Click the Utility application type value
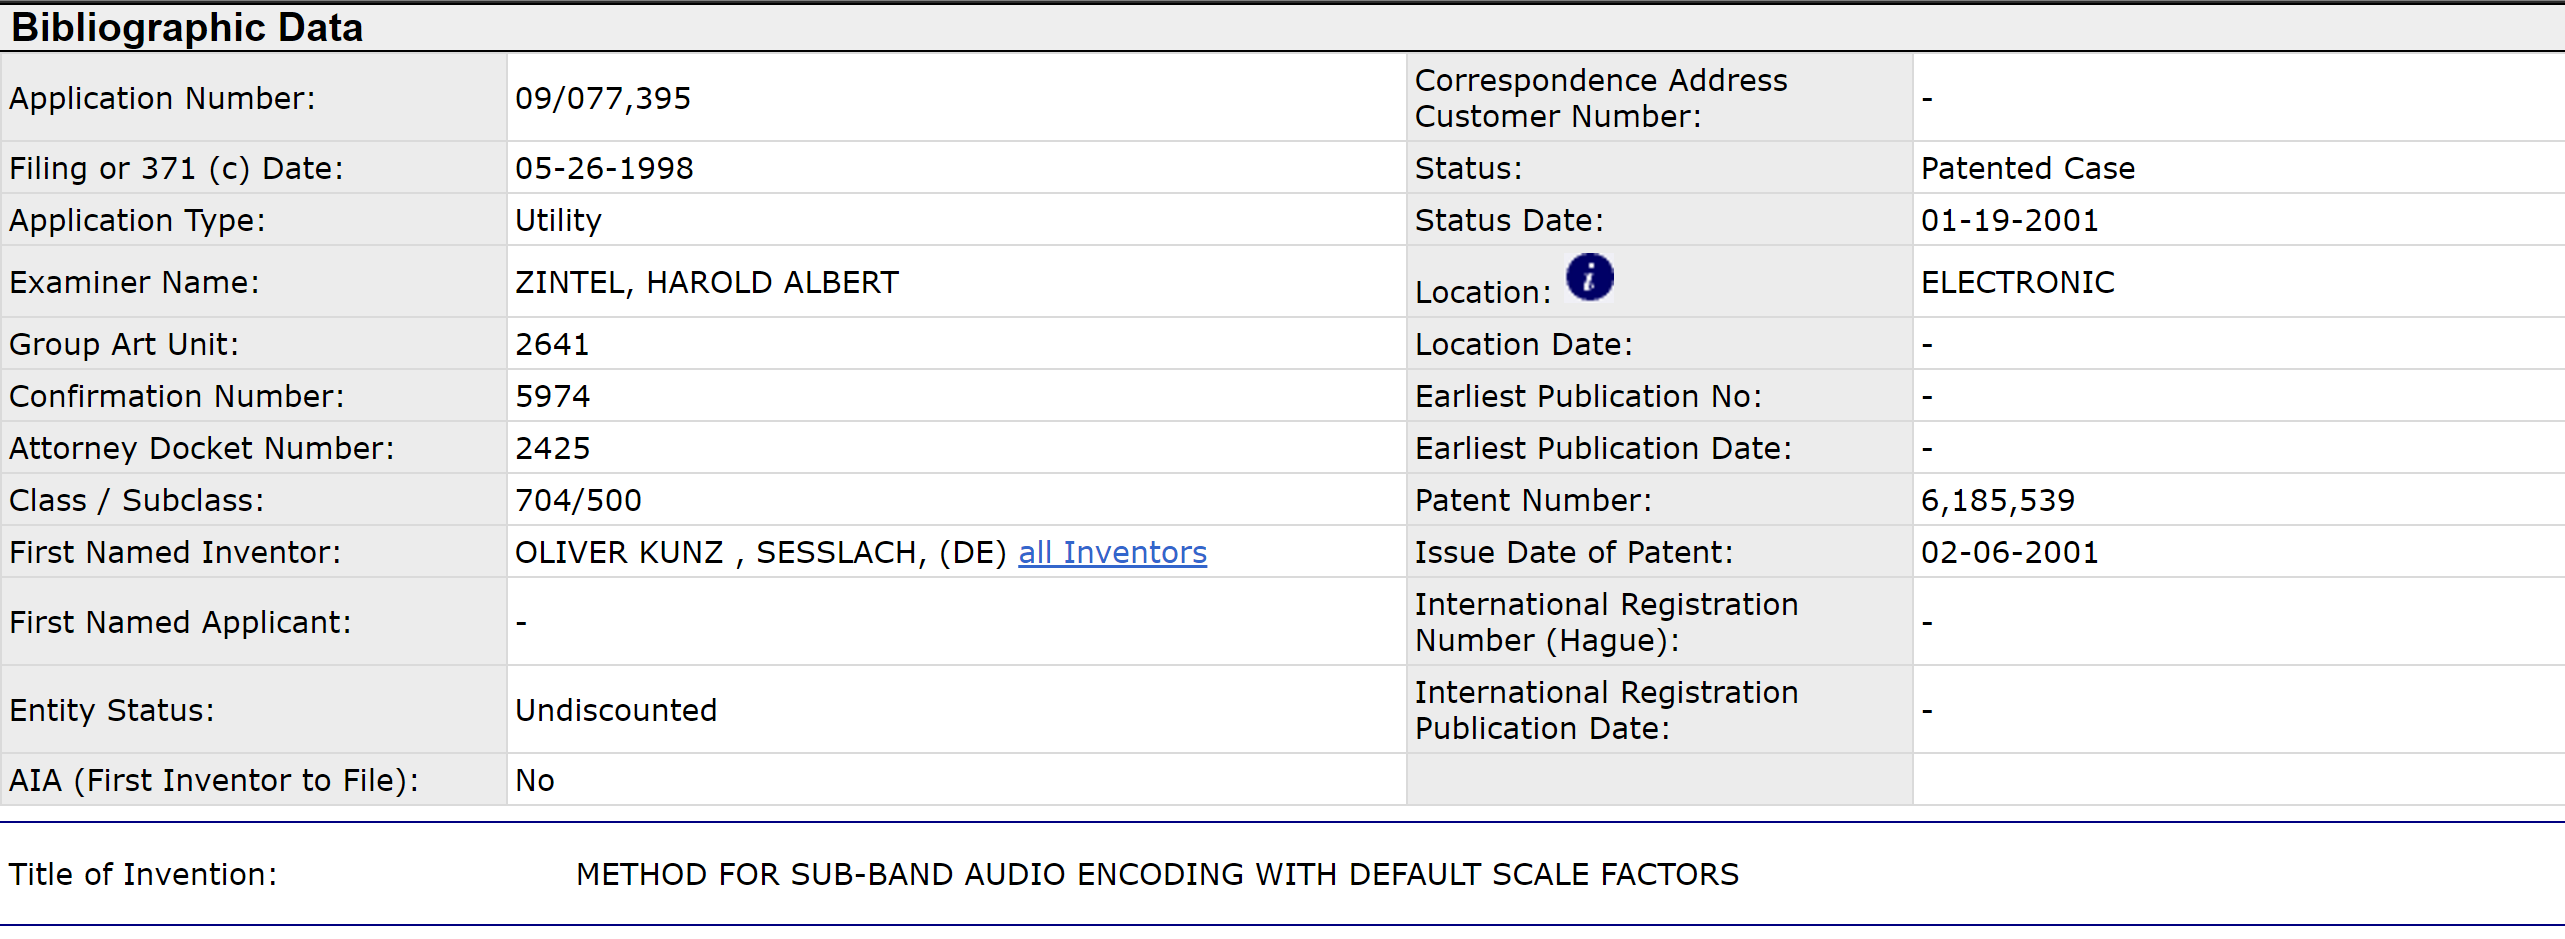 click(x=558, y=221)
